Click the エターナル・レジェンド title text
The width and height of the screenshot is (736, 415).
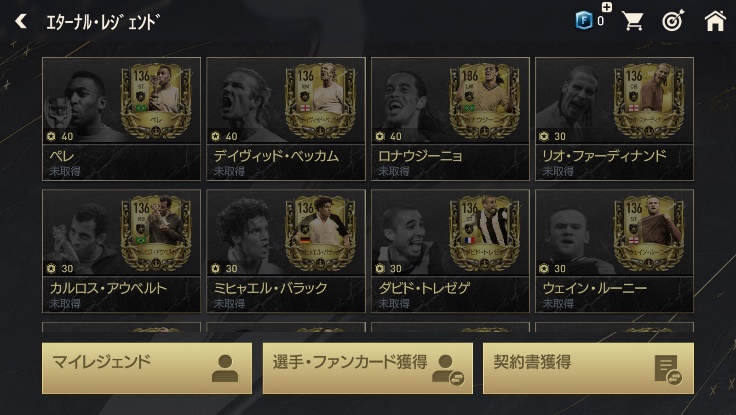(103, 22)
